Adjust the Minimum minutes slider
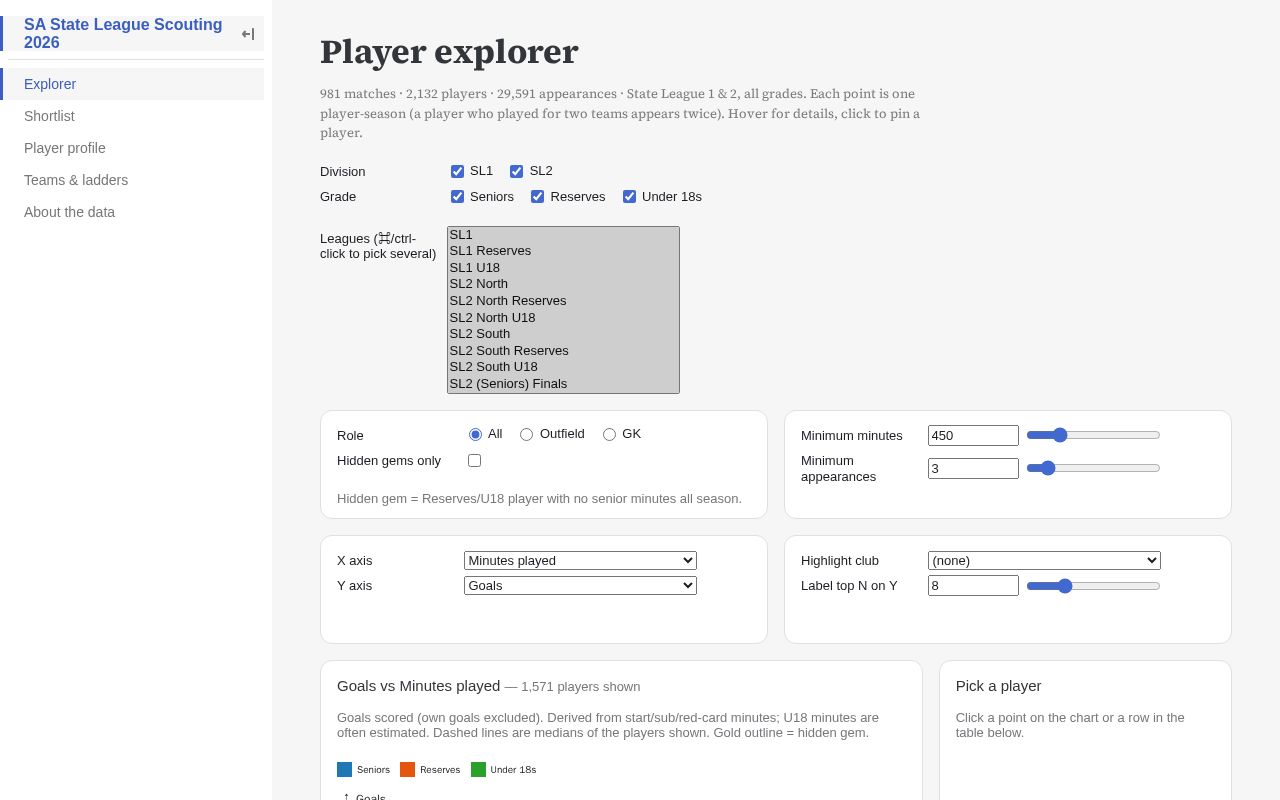The height and width of the screenshot is (800, 1280). [1093, 435]
